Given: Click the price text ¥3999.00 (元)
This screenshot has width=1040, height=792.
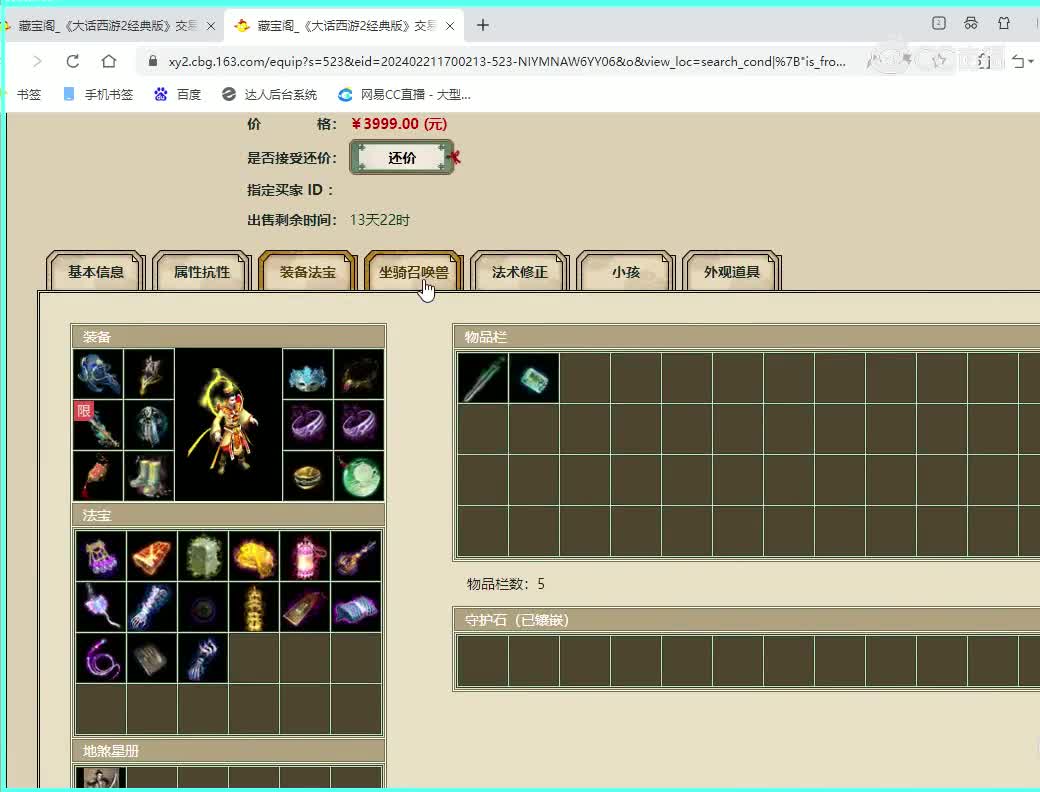Looking at the screenshot, I should point(399,124).
